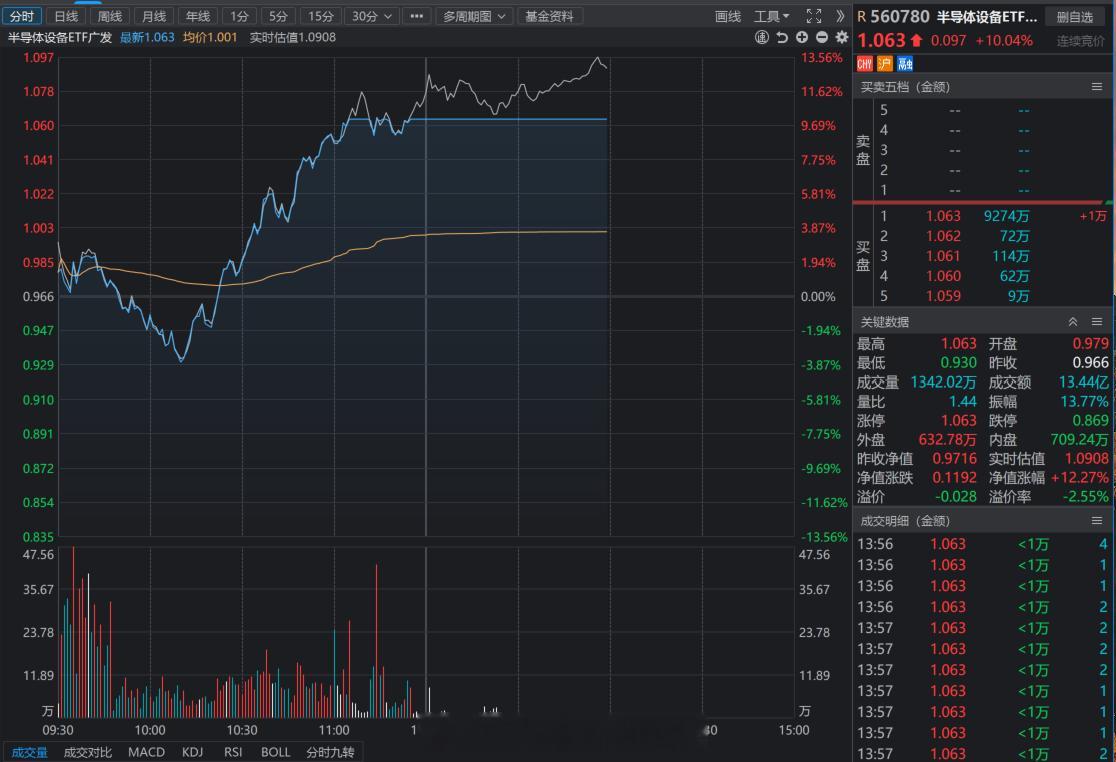The width and height of the screenshot is (1116, 762).
Task: Click the stock code 560780
Action: [900, 16]
